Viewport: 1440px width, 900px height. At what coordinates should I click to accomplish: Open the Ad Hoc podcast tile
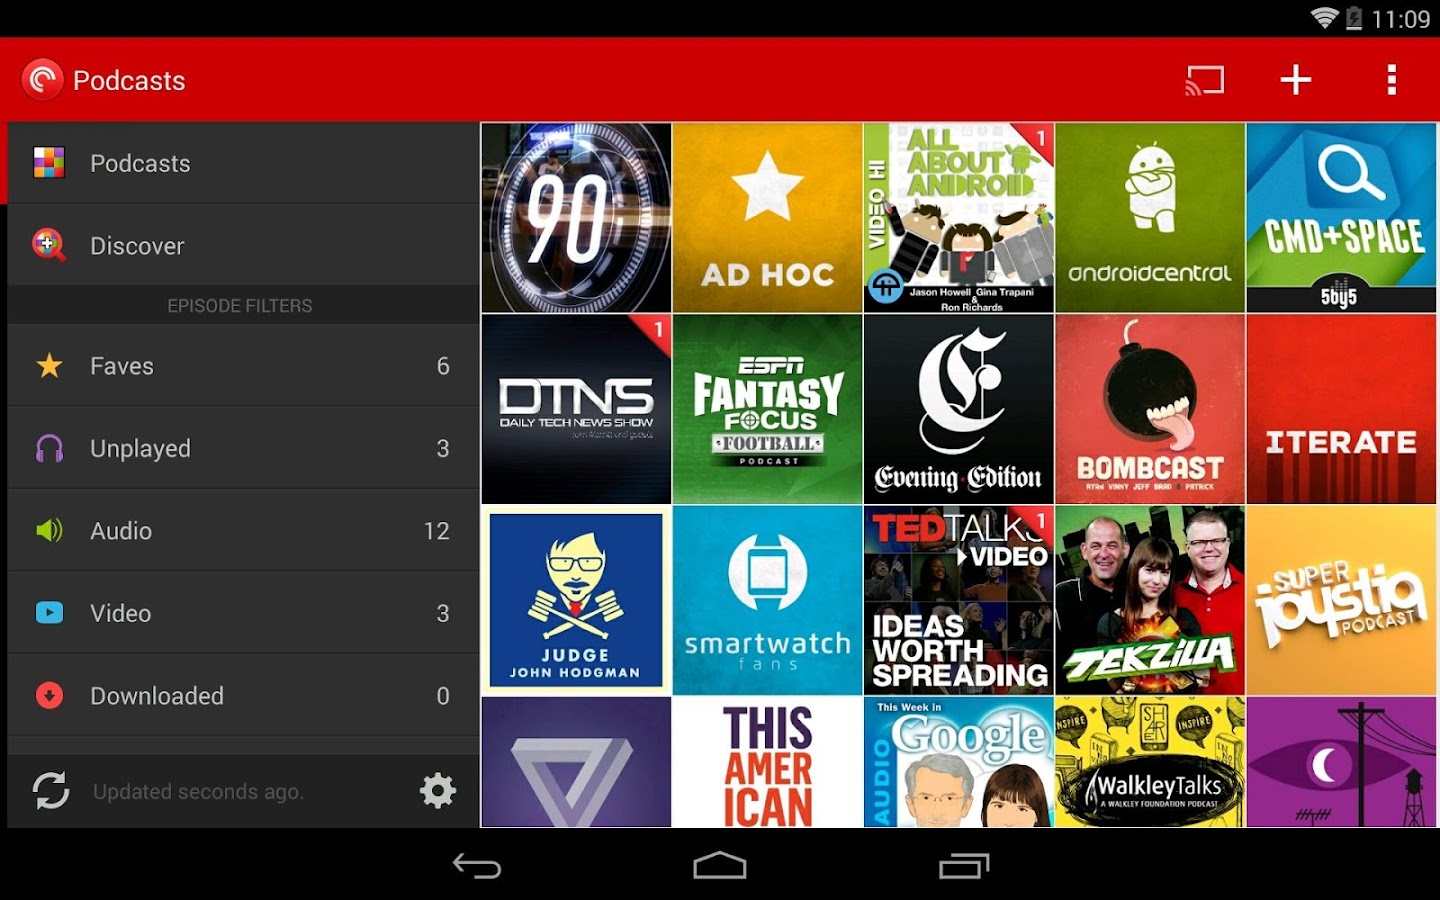768,218
